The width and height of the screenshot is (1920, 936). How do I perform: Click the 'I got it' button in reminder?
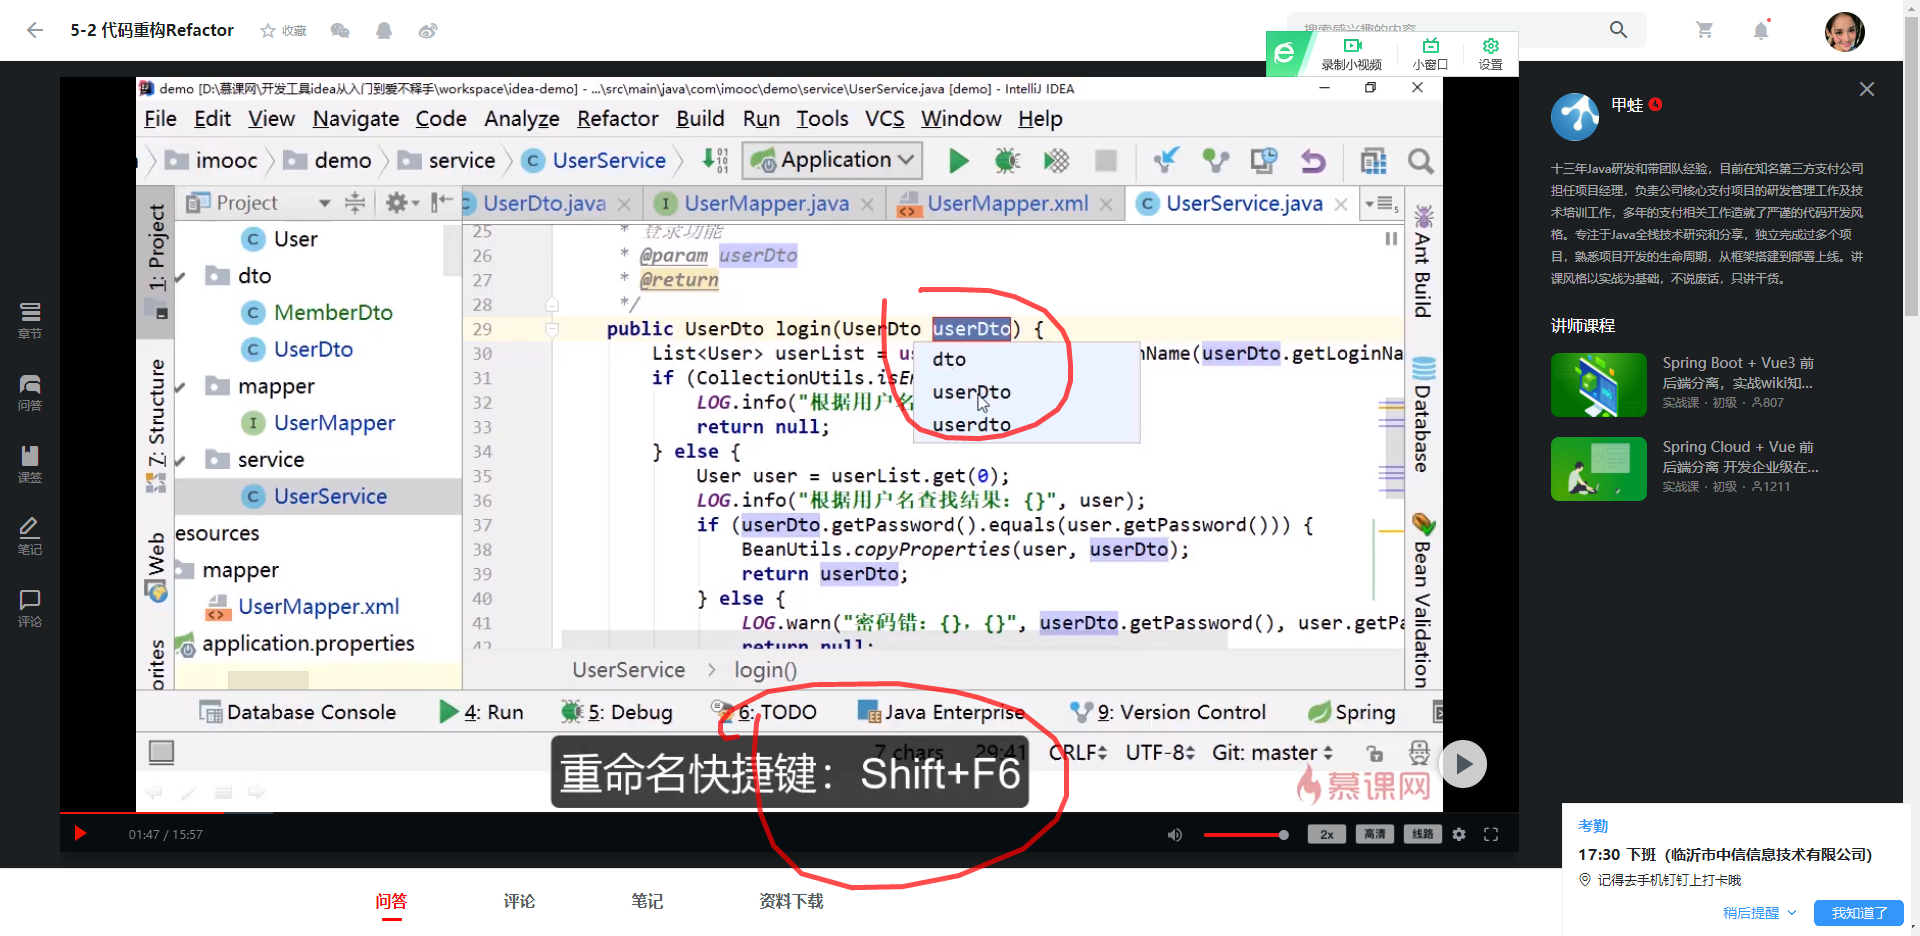coord(1858,913)
